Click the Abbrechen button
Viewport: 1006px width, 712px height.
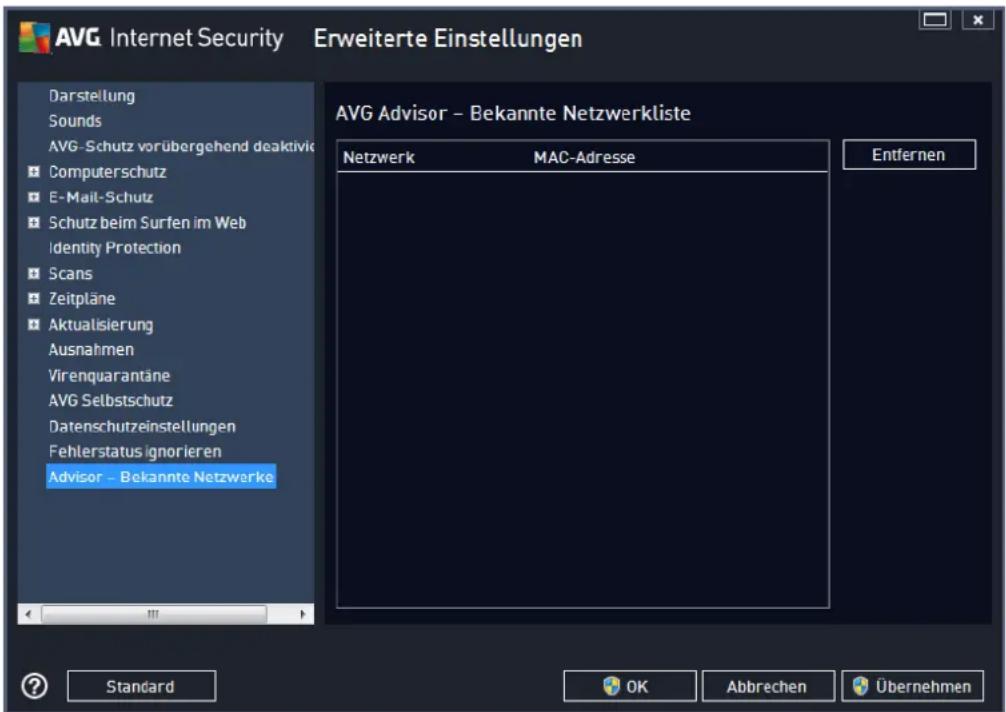pyautogui.click(x=768, y=686)
